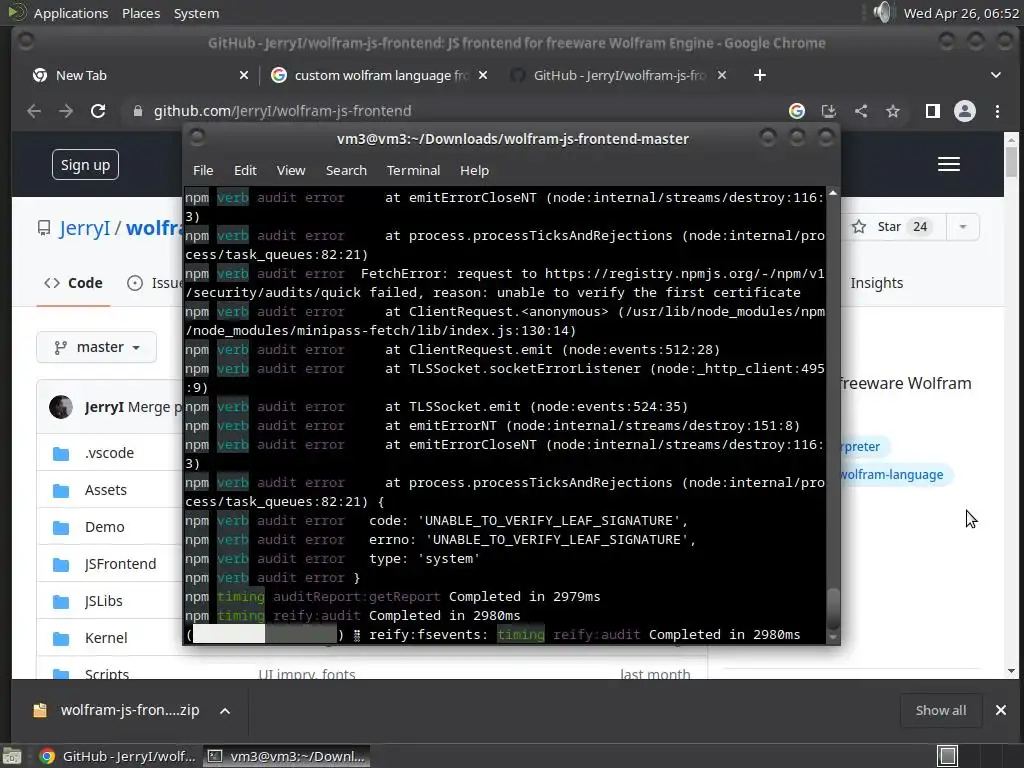Screen dimensions: 1024x768
Task: Open the Kernel folder
Action: [106, 638]
